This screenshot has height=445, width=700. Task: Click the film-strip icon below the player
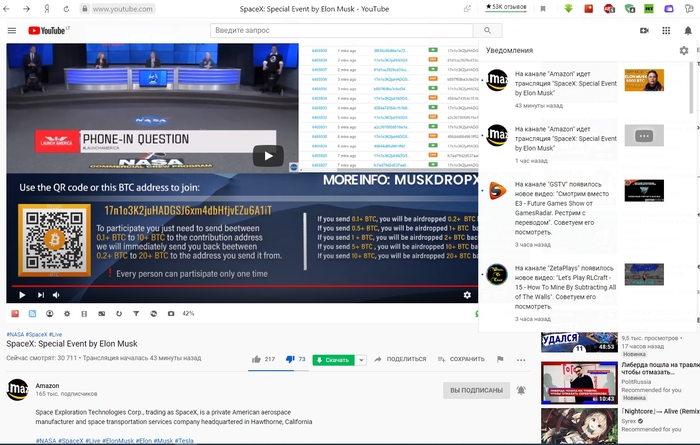pos(84,314)
